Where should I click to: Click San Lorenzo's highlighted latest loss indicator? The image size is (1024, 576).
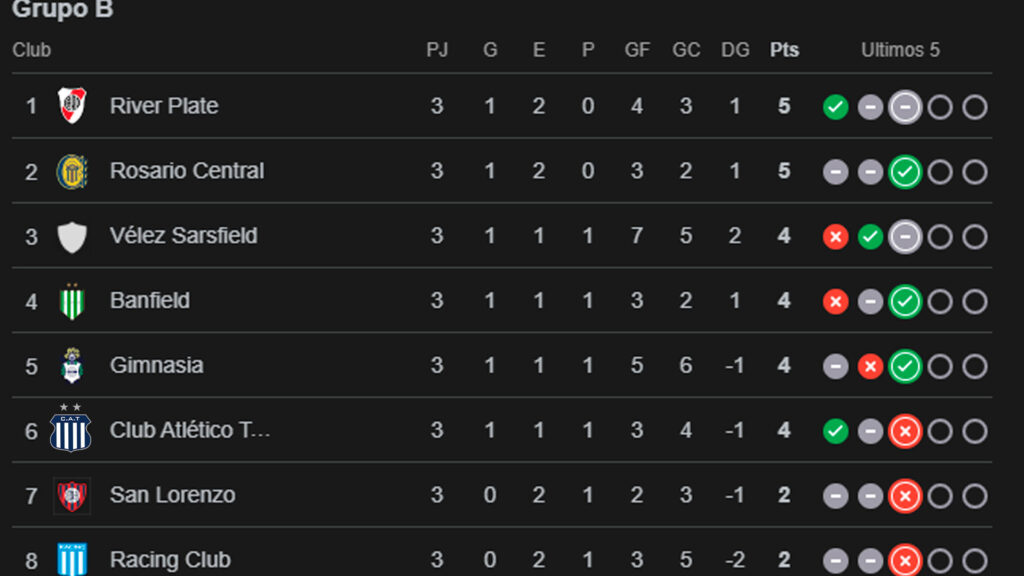pyautogui.click(x=905, y=496)
